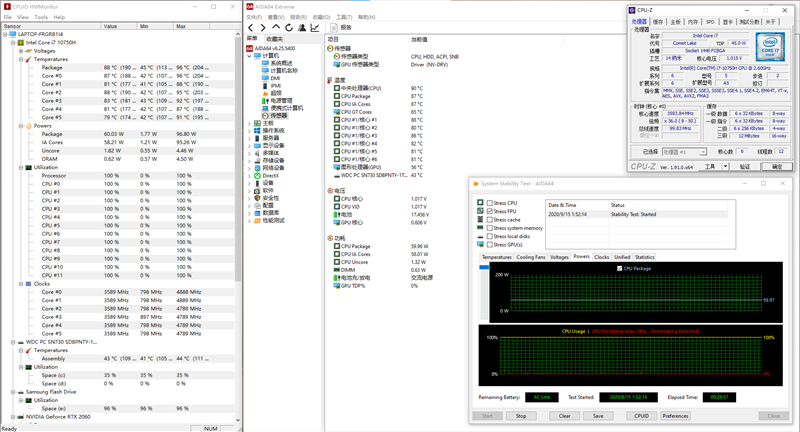Click the Intel Core i7 logo in CPU-Z
Image resolution: width=800 pixels, height=432 pixels.
pyautogui.click(x=770, y=47)
